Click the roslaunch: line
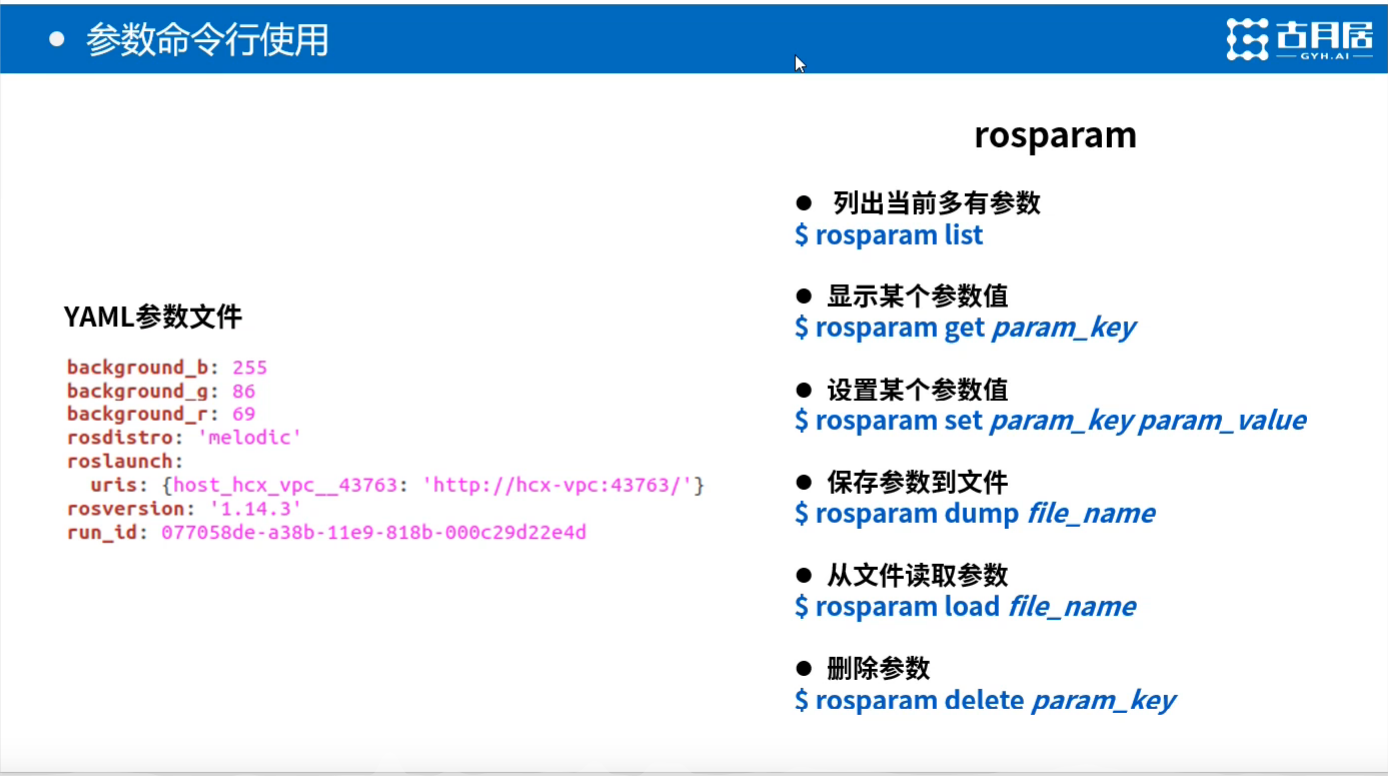Screen dimensions: 1388x776 coord(126,461)
